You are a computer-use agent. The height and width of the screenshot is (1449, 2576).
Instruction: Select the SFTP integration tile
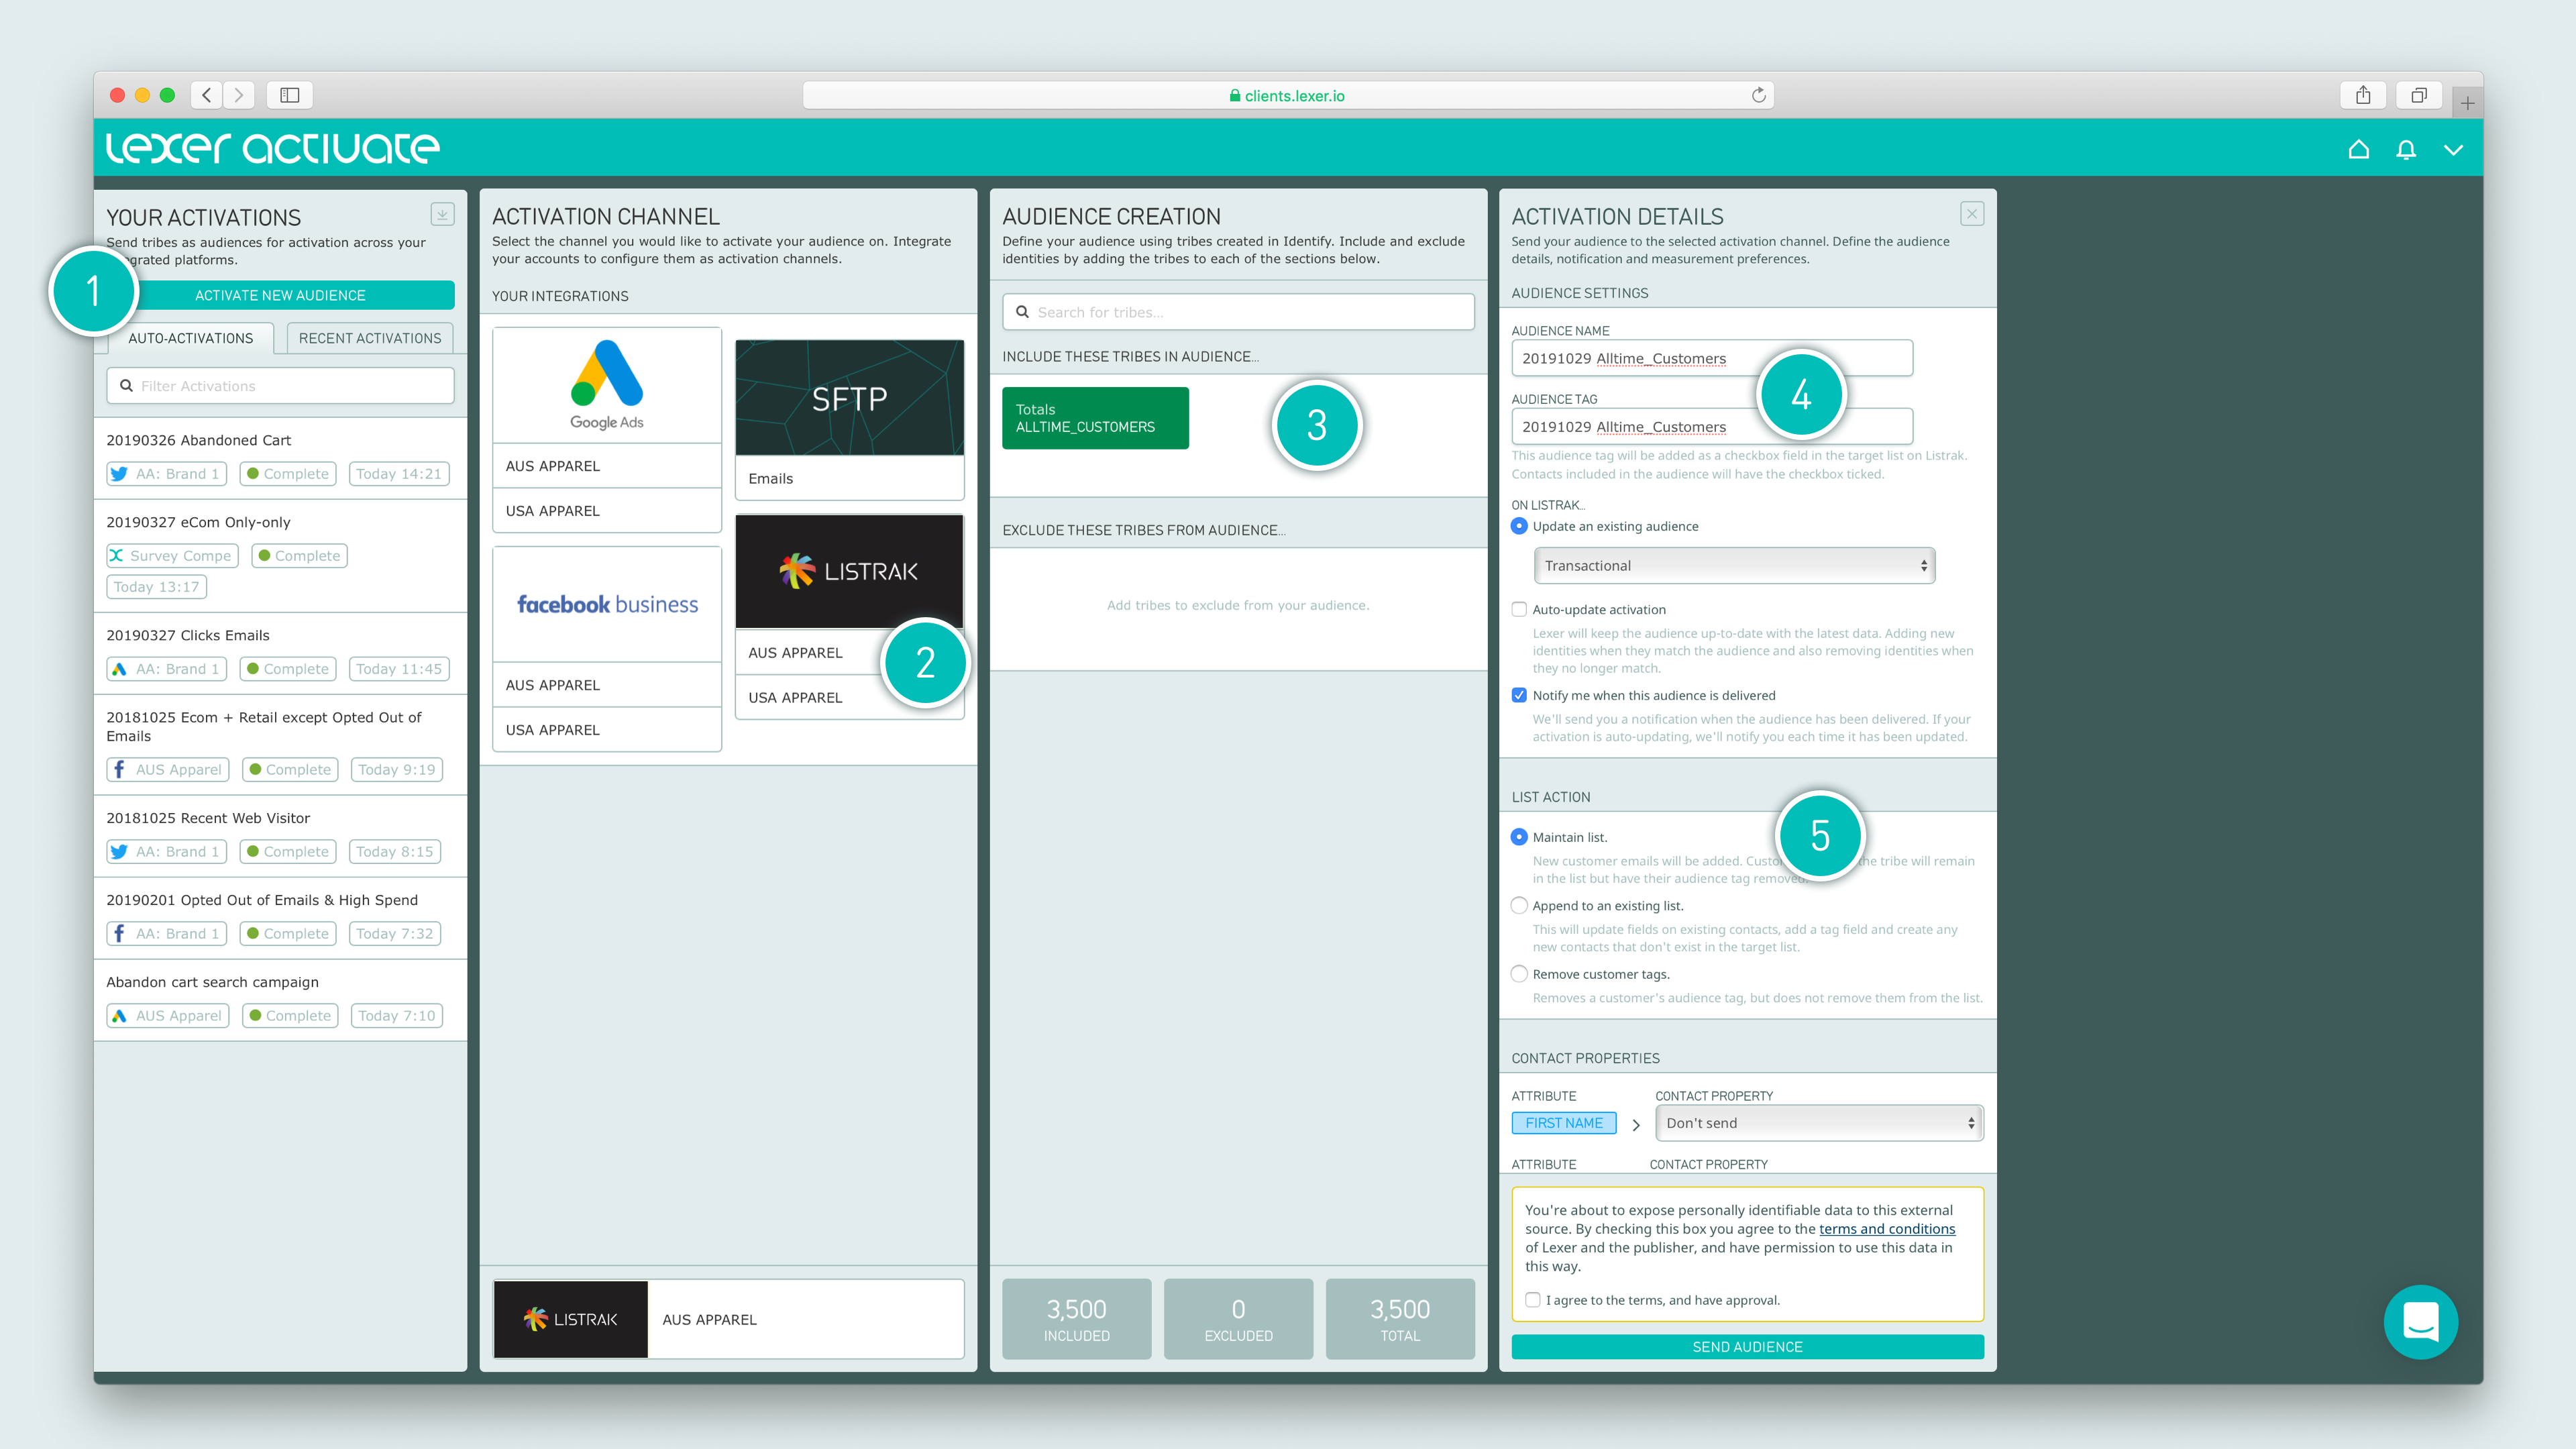849,398
